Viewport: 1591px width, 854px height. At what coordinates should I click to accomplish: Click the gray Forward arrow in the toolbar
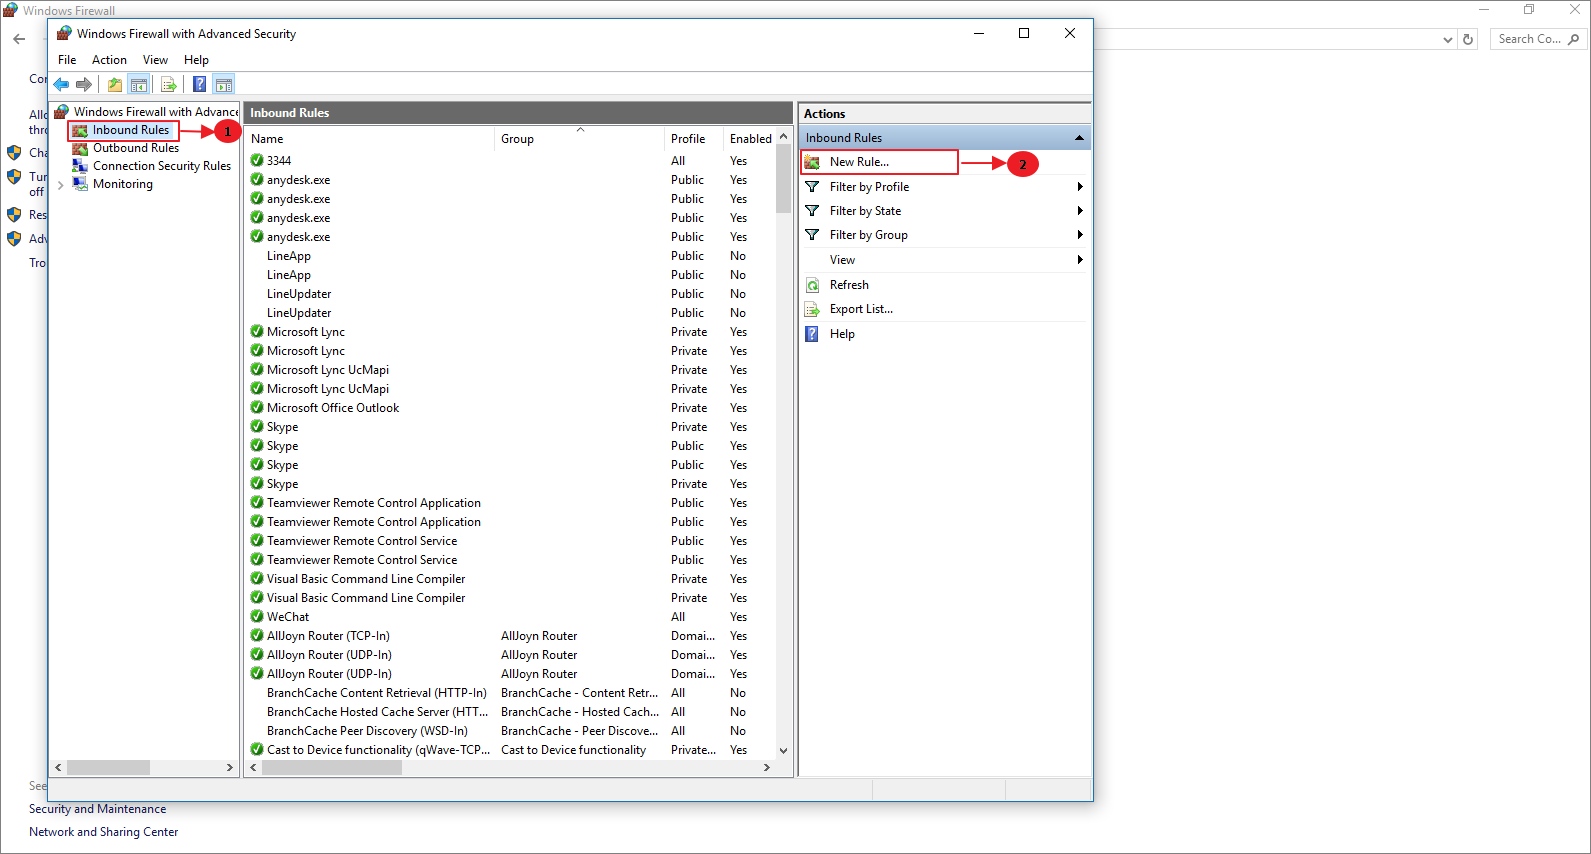tap(84, 85)
